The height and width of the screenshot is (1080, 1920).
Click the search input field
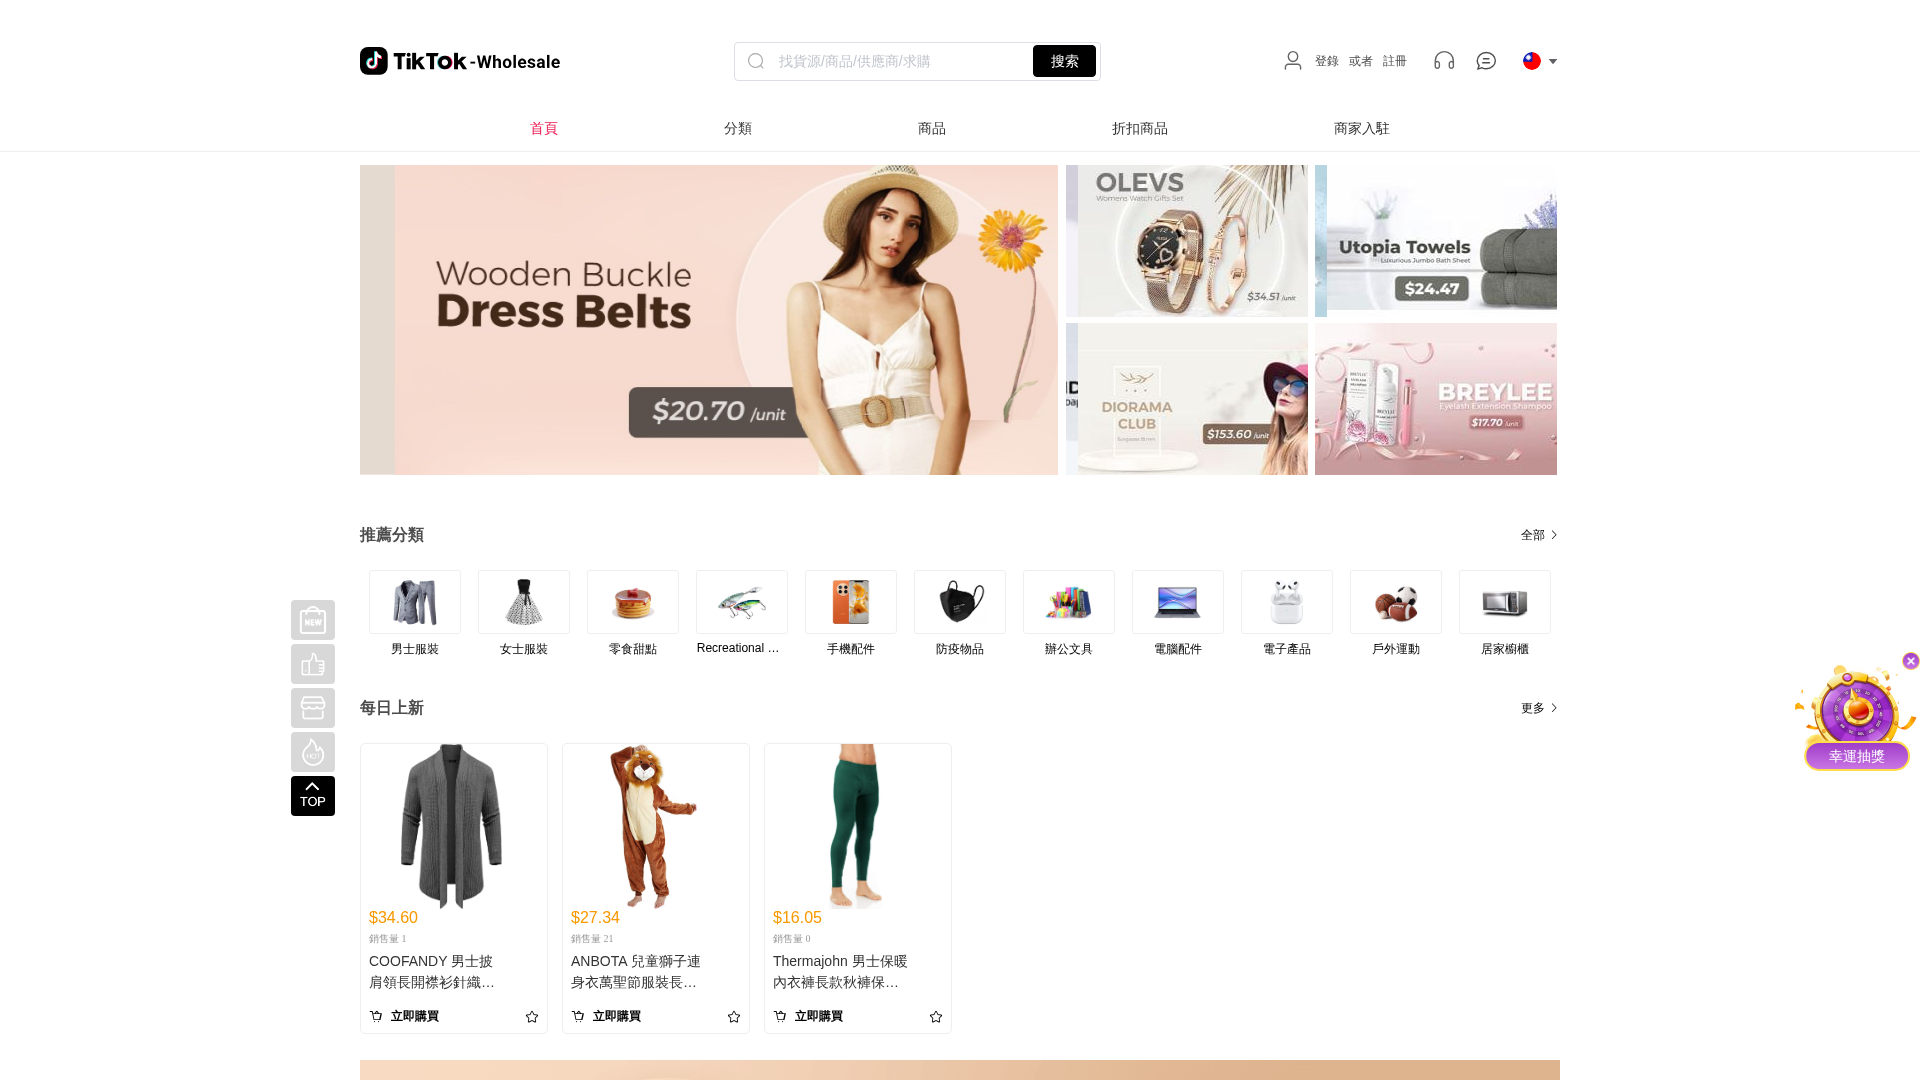pyautogui.click(x=900, y=61)
